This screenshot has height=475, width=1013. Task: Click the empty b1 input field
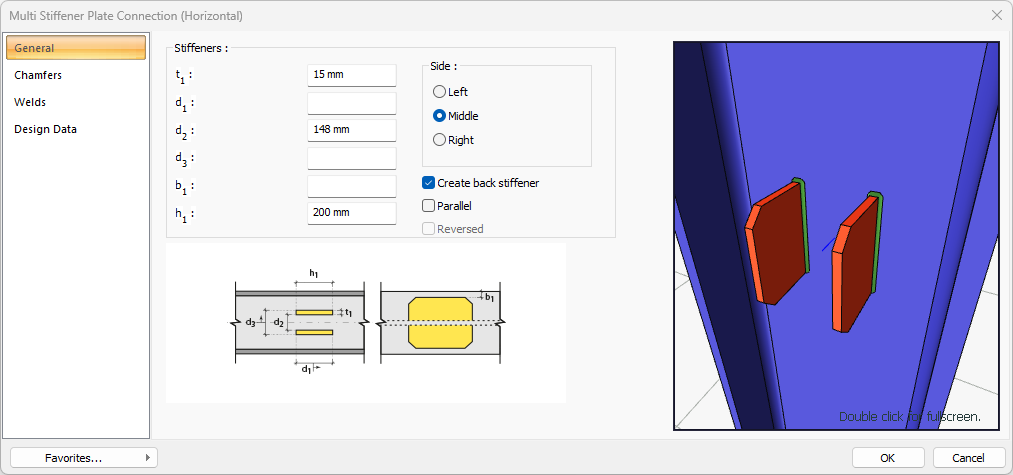(x=351, y=185)
